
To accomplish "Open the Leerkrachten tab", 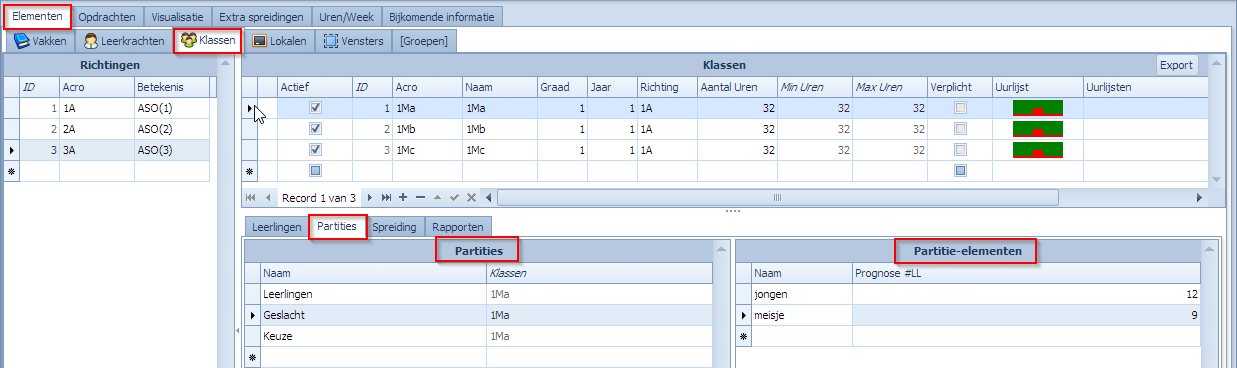I will [x=124, y=41].
